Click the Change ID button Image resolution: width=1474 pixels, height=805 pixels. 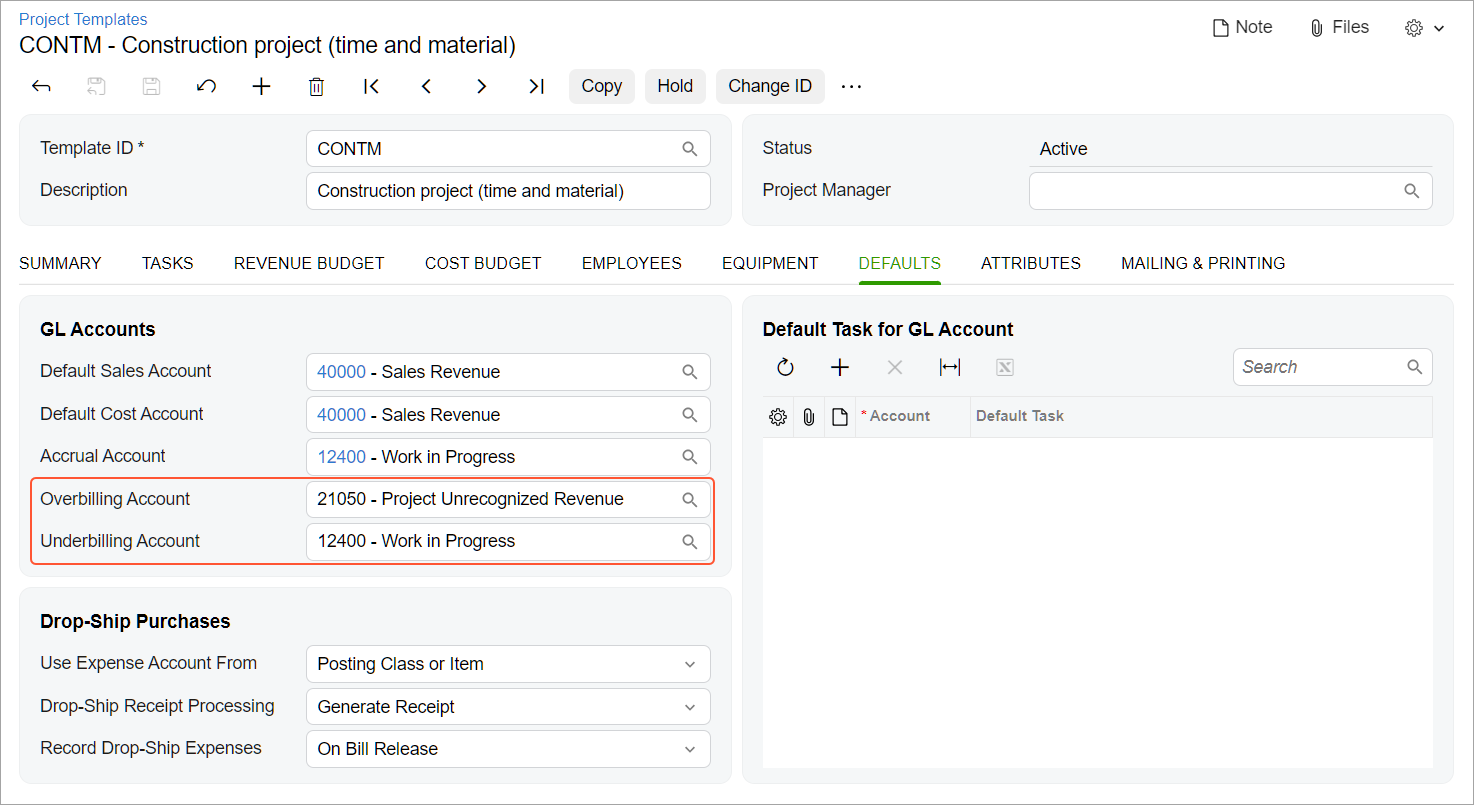[x=769, y=86]
